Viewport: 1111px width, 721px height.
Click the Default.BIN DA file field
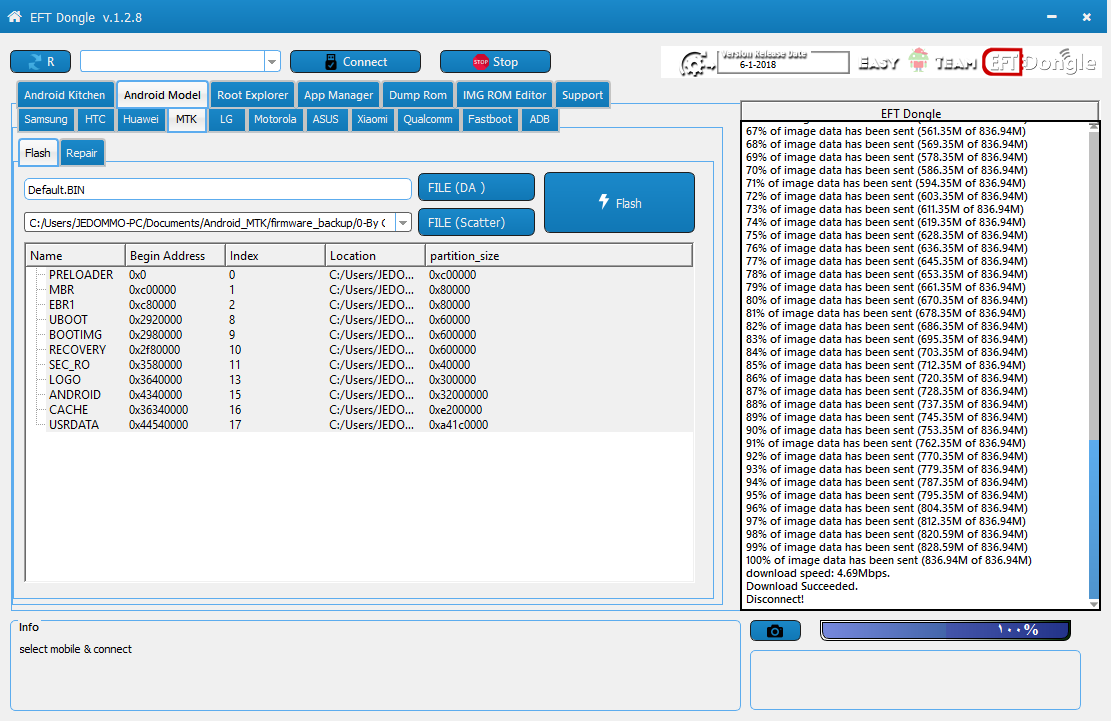tap(218, 189)
